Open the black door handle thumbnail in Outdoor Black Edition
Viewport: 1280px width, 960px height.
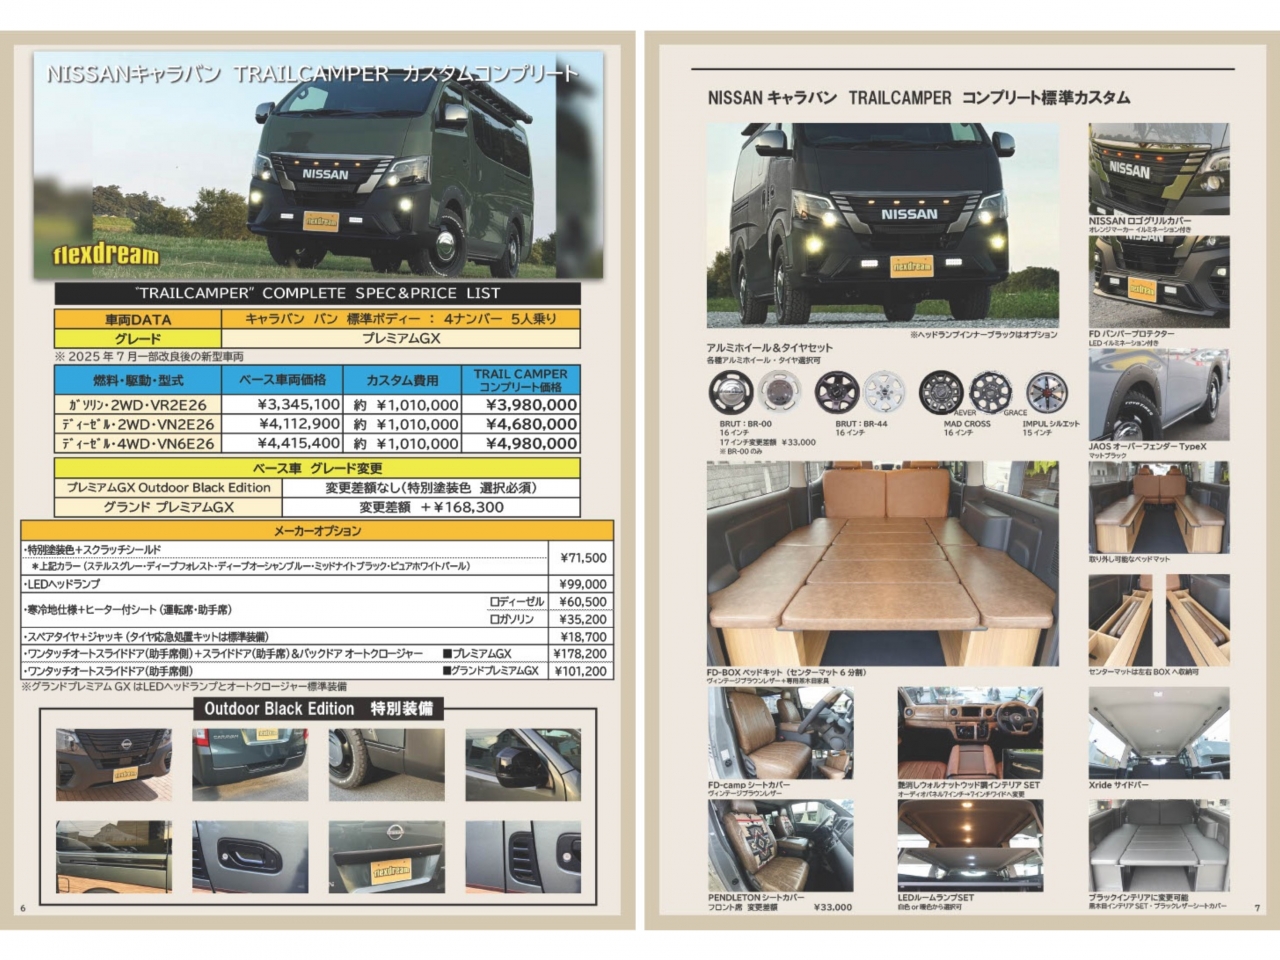pos(249,857)
